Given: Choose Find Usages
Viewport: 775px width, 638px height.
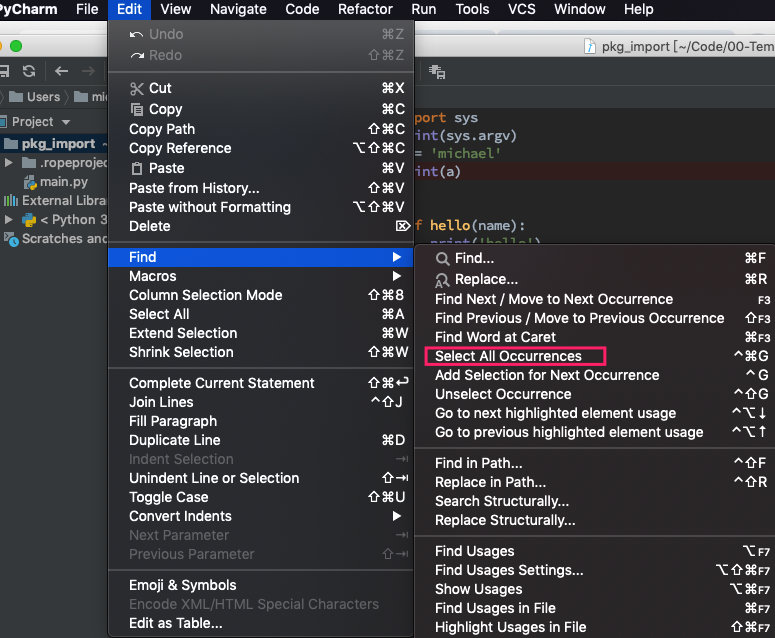Looking at the screenshot, I should click(594, 552).
